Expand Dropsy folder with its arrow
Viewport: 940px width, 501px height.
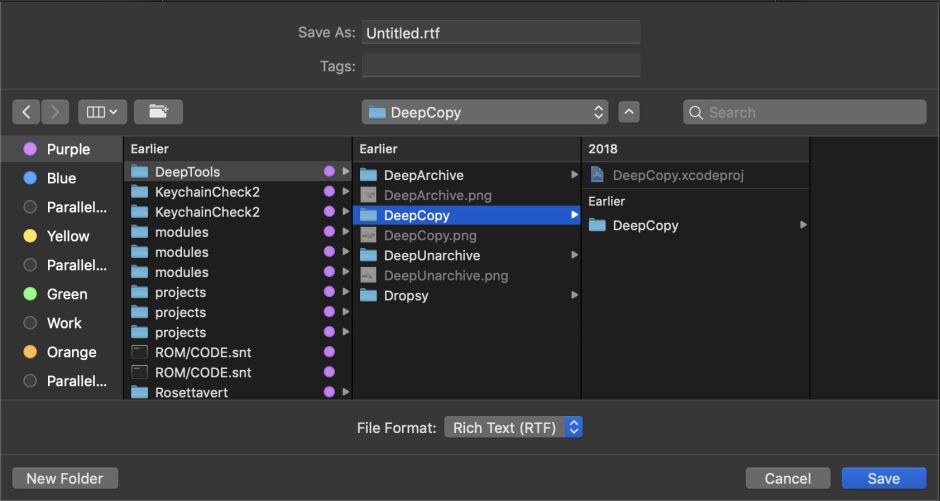574,295
